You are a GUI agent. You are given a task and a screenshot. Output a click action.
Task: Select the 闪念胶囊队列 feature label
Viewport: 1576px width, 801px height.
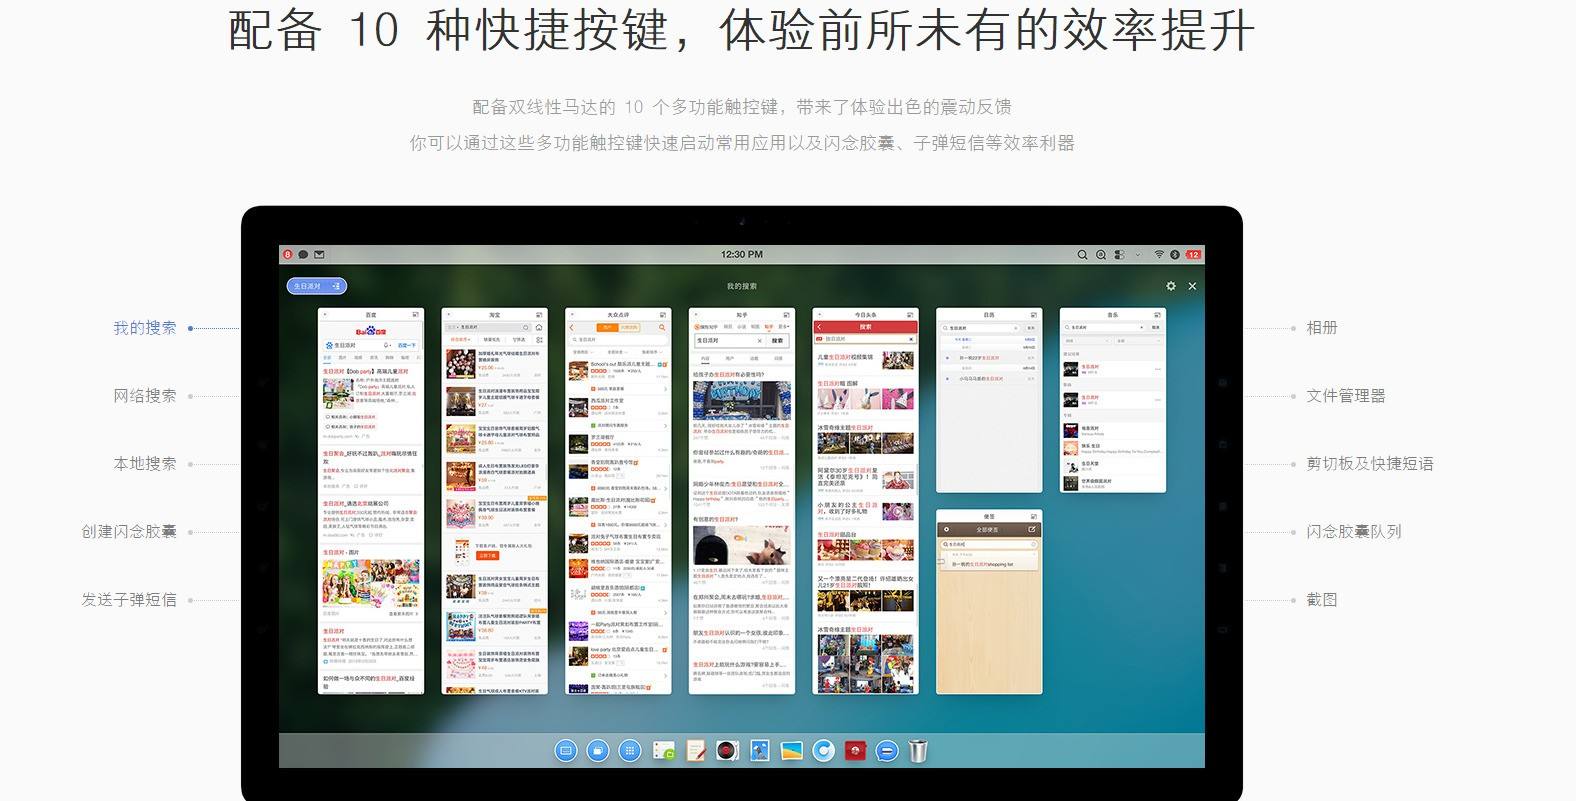coord(1354,532)
